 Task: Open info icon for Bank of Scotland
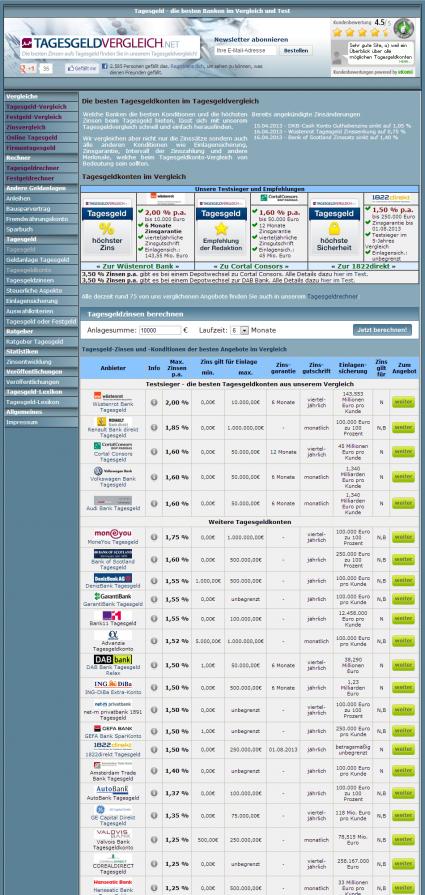(x=153, y=559)
